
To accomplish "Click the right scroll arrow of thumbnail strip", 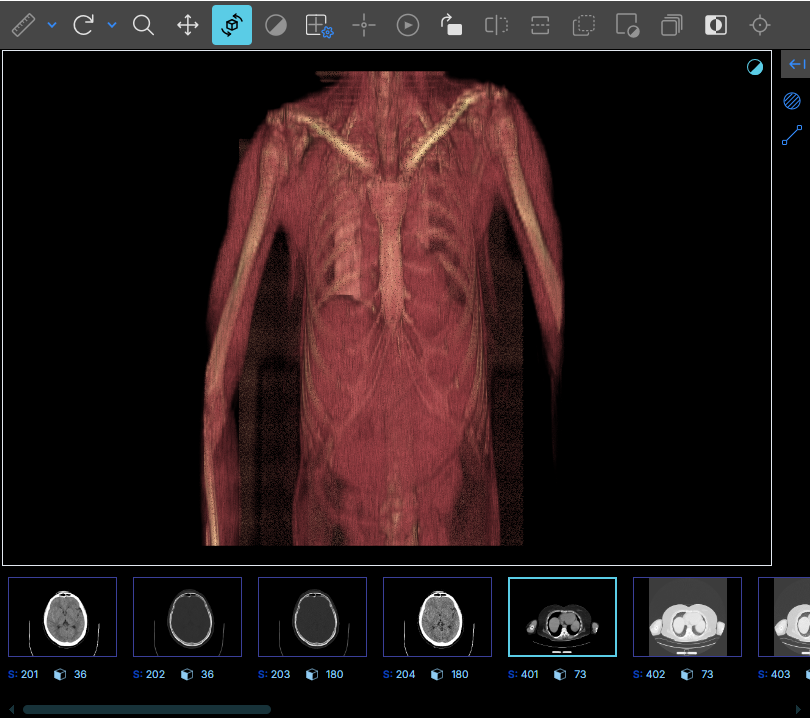I will click(798, 709).
